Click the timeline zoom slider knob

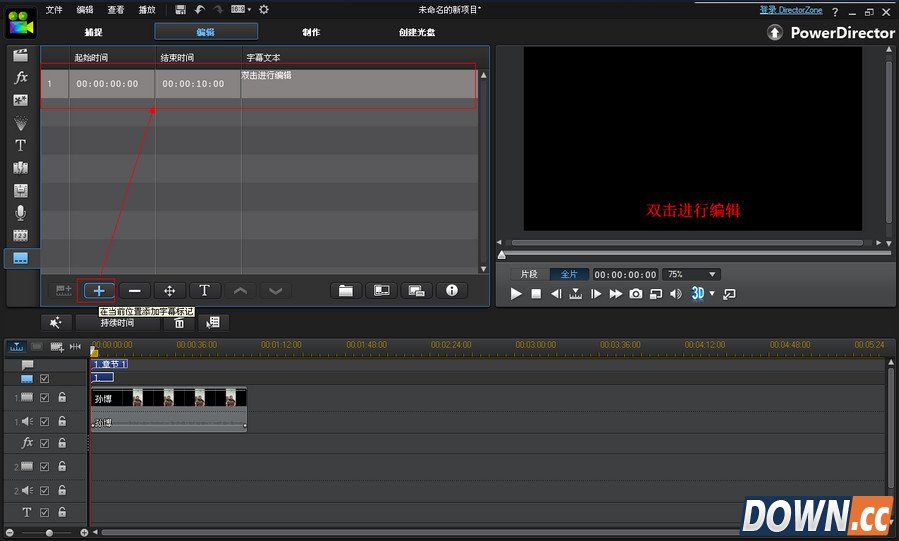click(x=49, y=533)
